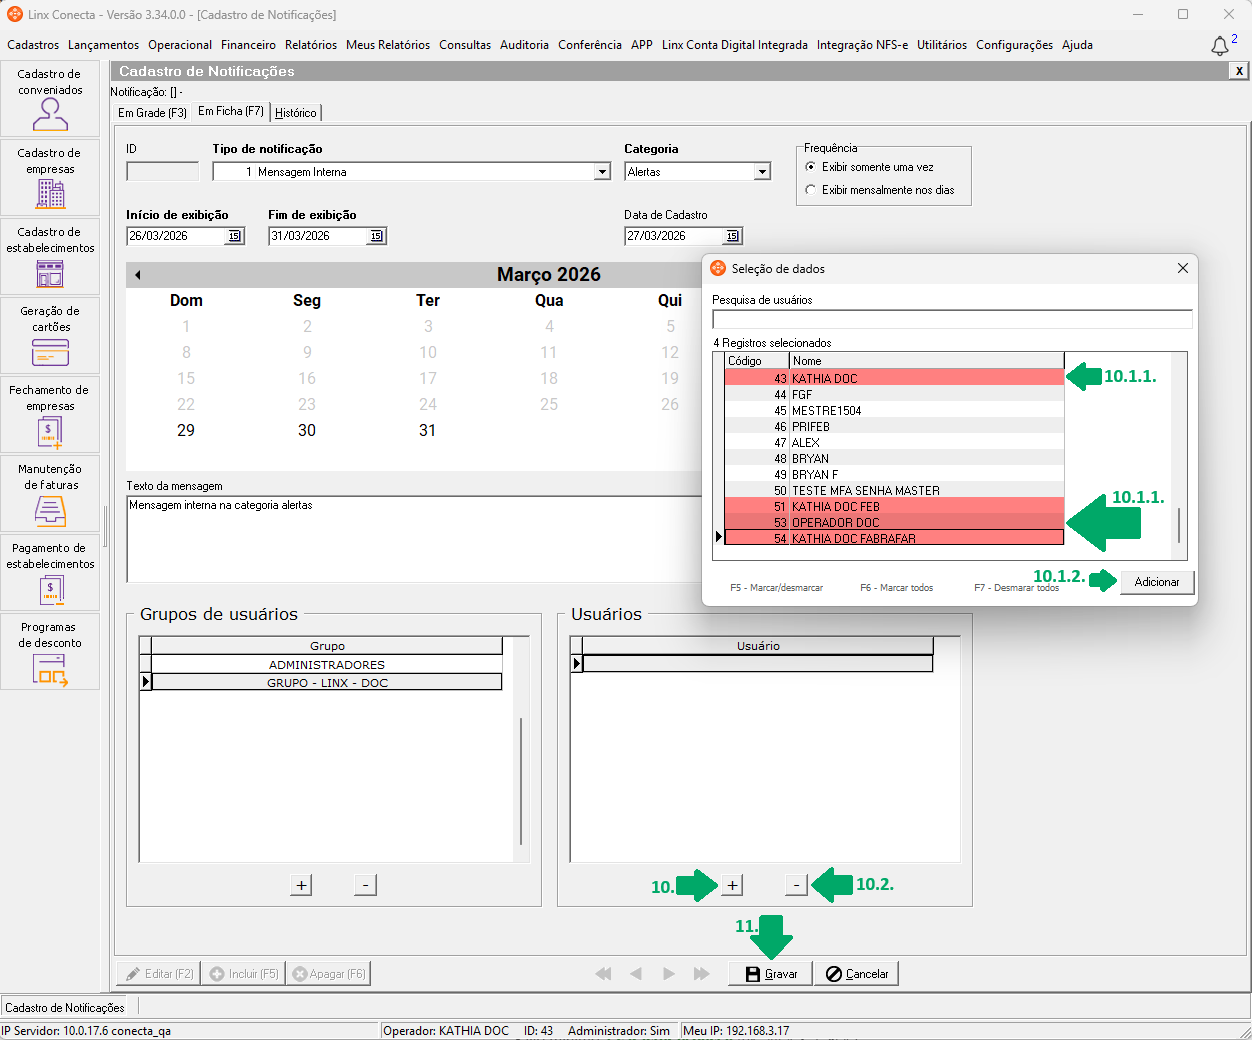
Task: Click the Nome column header
Action: (x=927, y=361)
